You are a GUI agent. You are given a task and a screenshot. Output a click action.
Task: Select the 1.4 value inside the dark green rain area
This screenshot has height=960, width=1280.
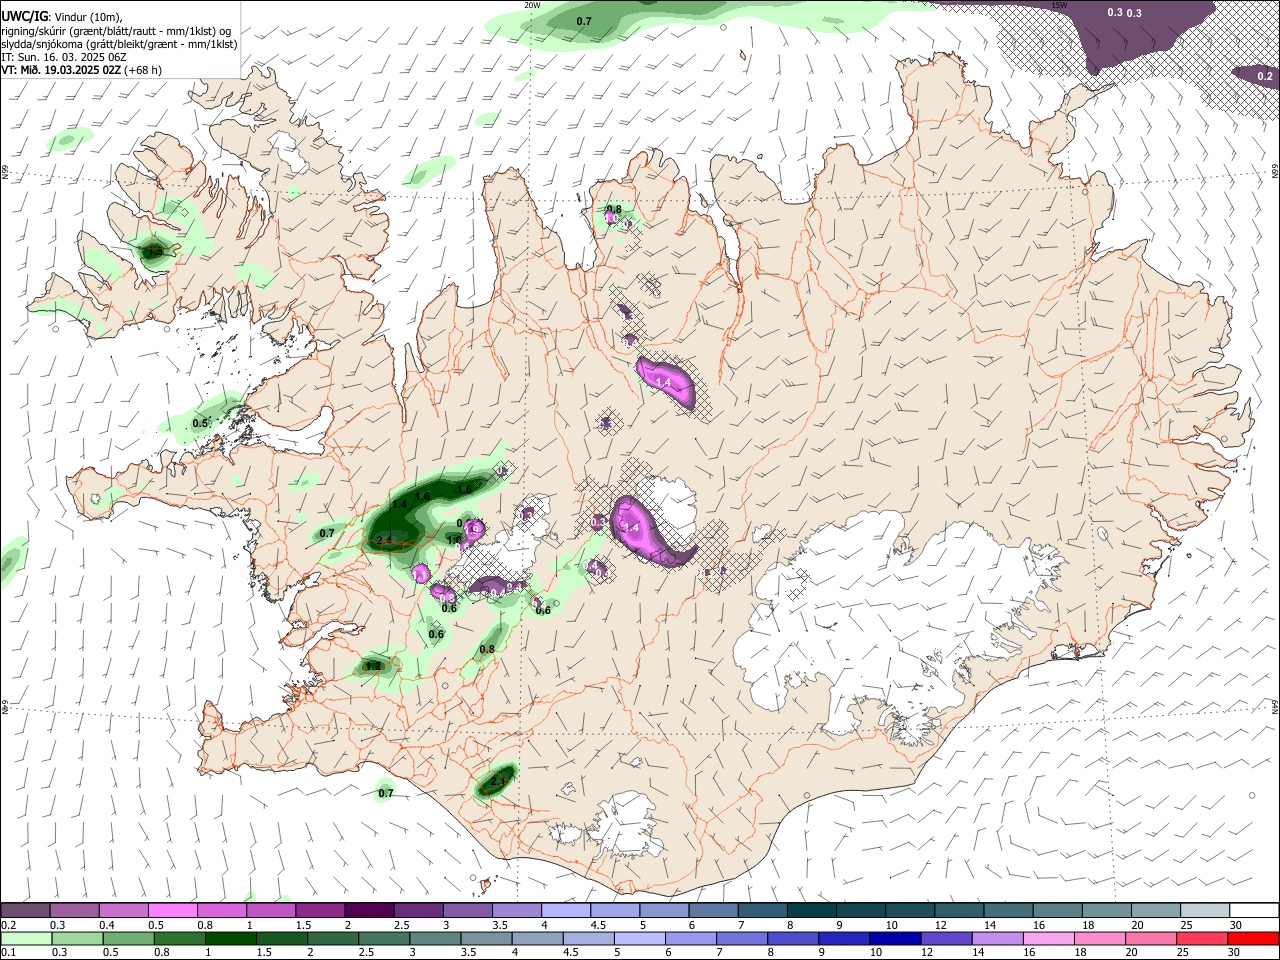[x=399, y=505]
